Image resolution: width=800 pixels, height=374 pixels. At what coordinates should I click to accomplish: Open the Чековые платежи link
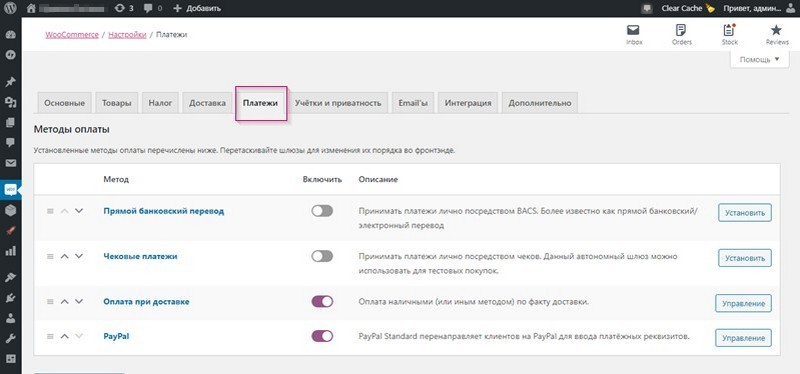(140, 256)
